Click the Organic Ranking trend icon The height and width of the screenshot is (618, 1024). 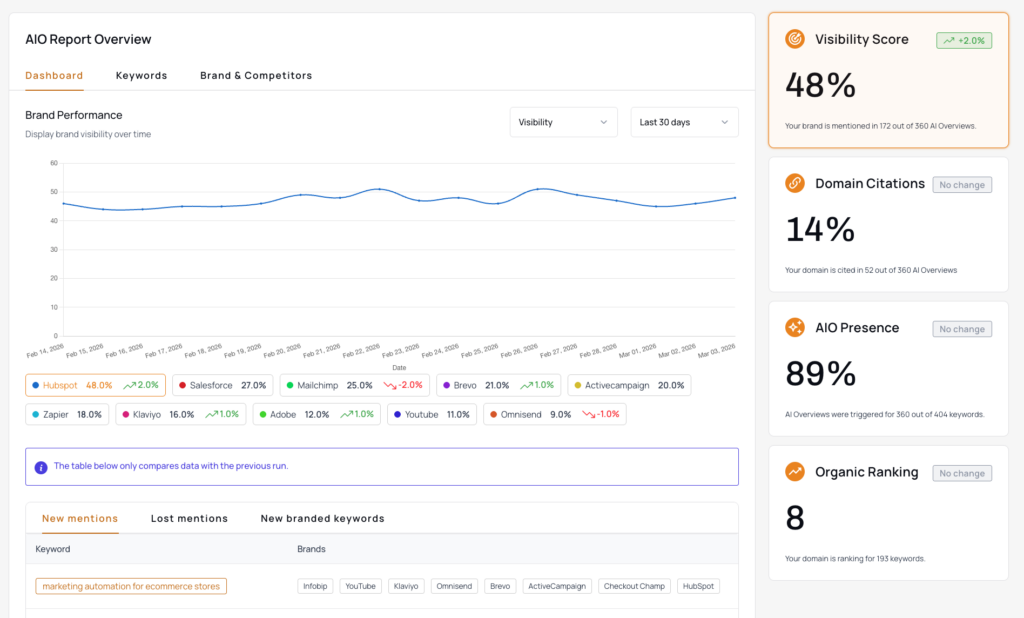[795, 471]
